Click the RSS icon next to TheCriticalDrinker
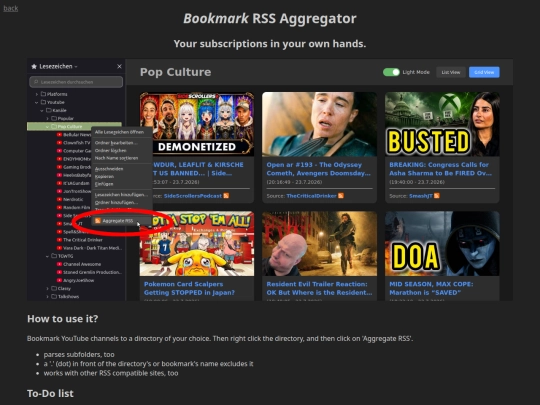 341,196
